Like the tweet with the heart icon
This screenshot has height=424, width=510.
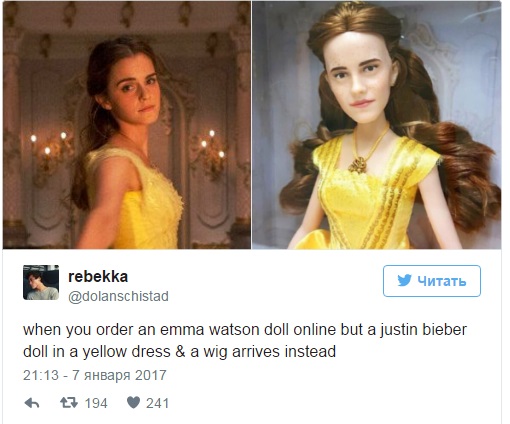pos(133,403)
